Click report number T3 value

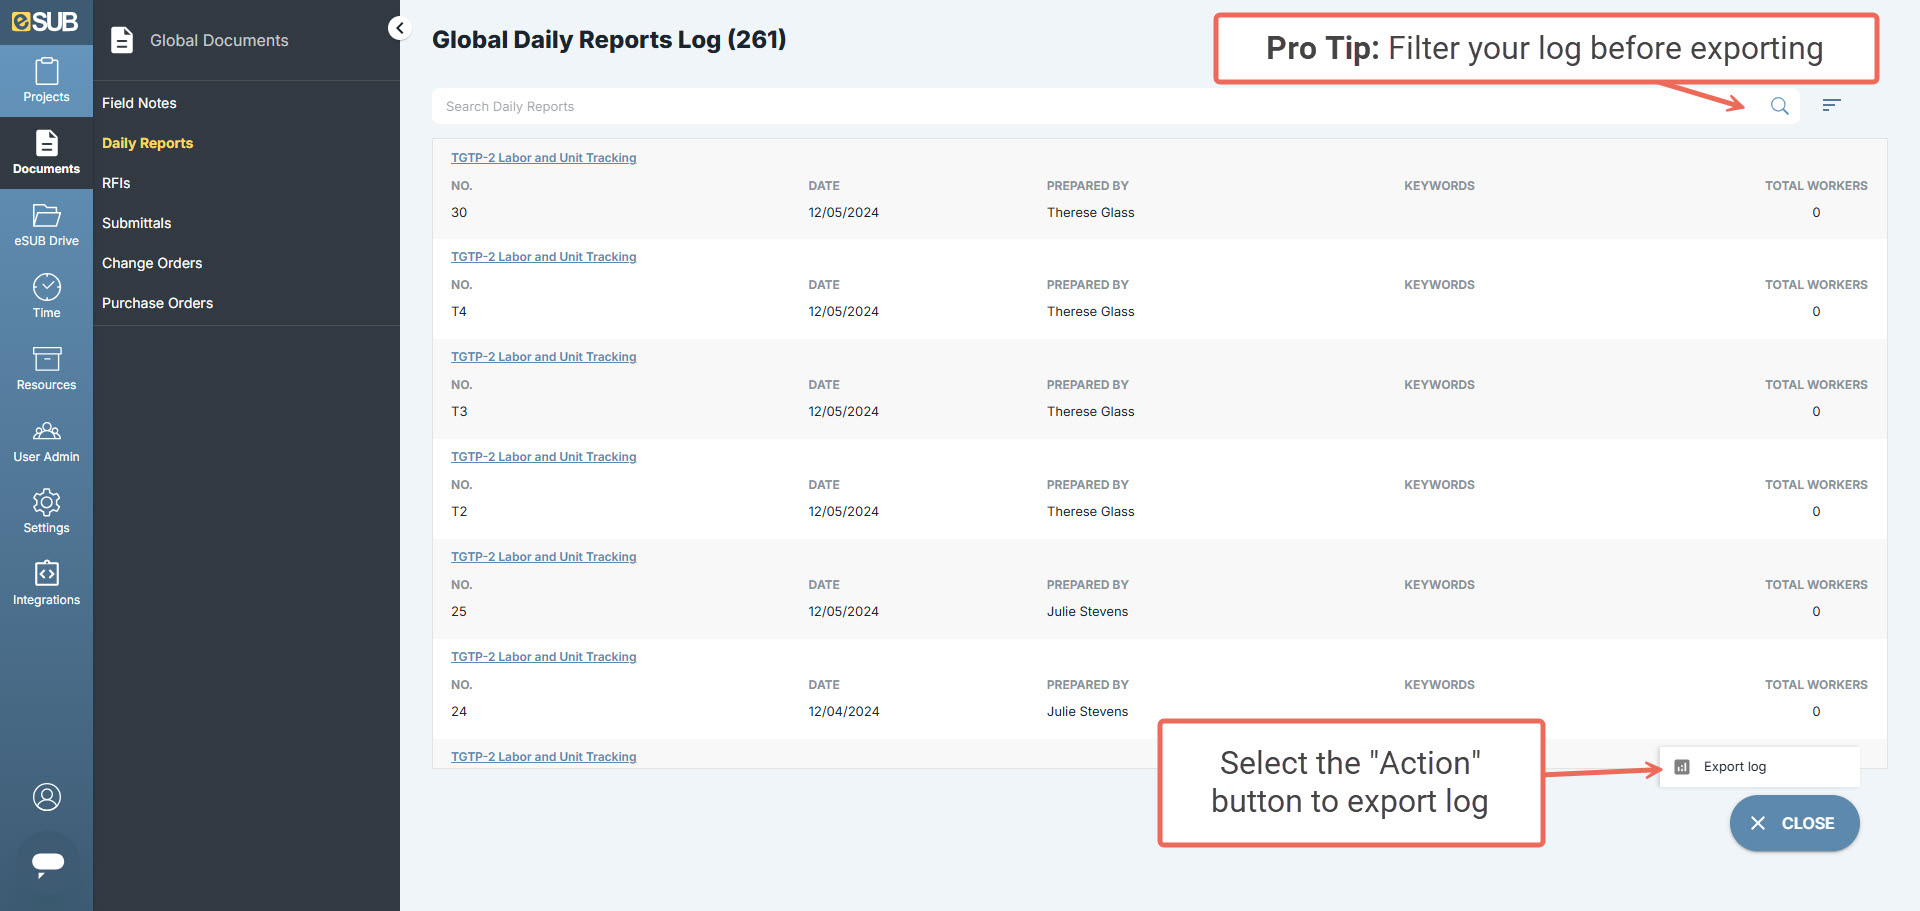pos(459,411)
